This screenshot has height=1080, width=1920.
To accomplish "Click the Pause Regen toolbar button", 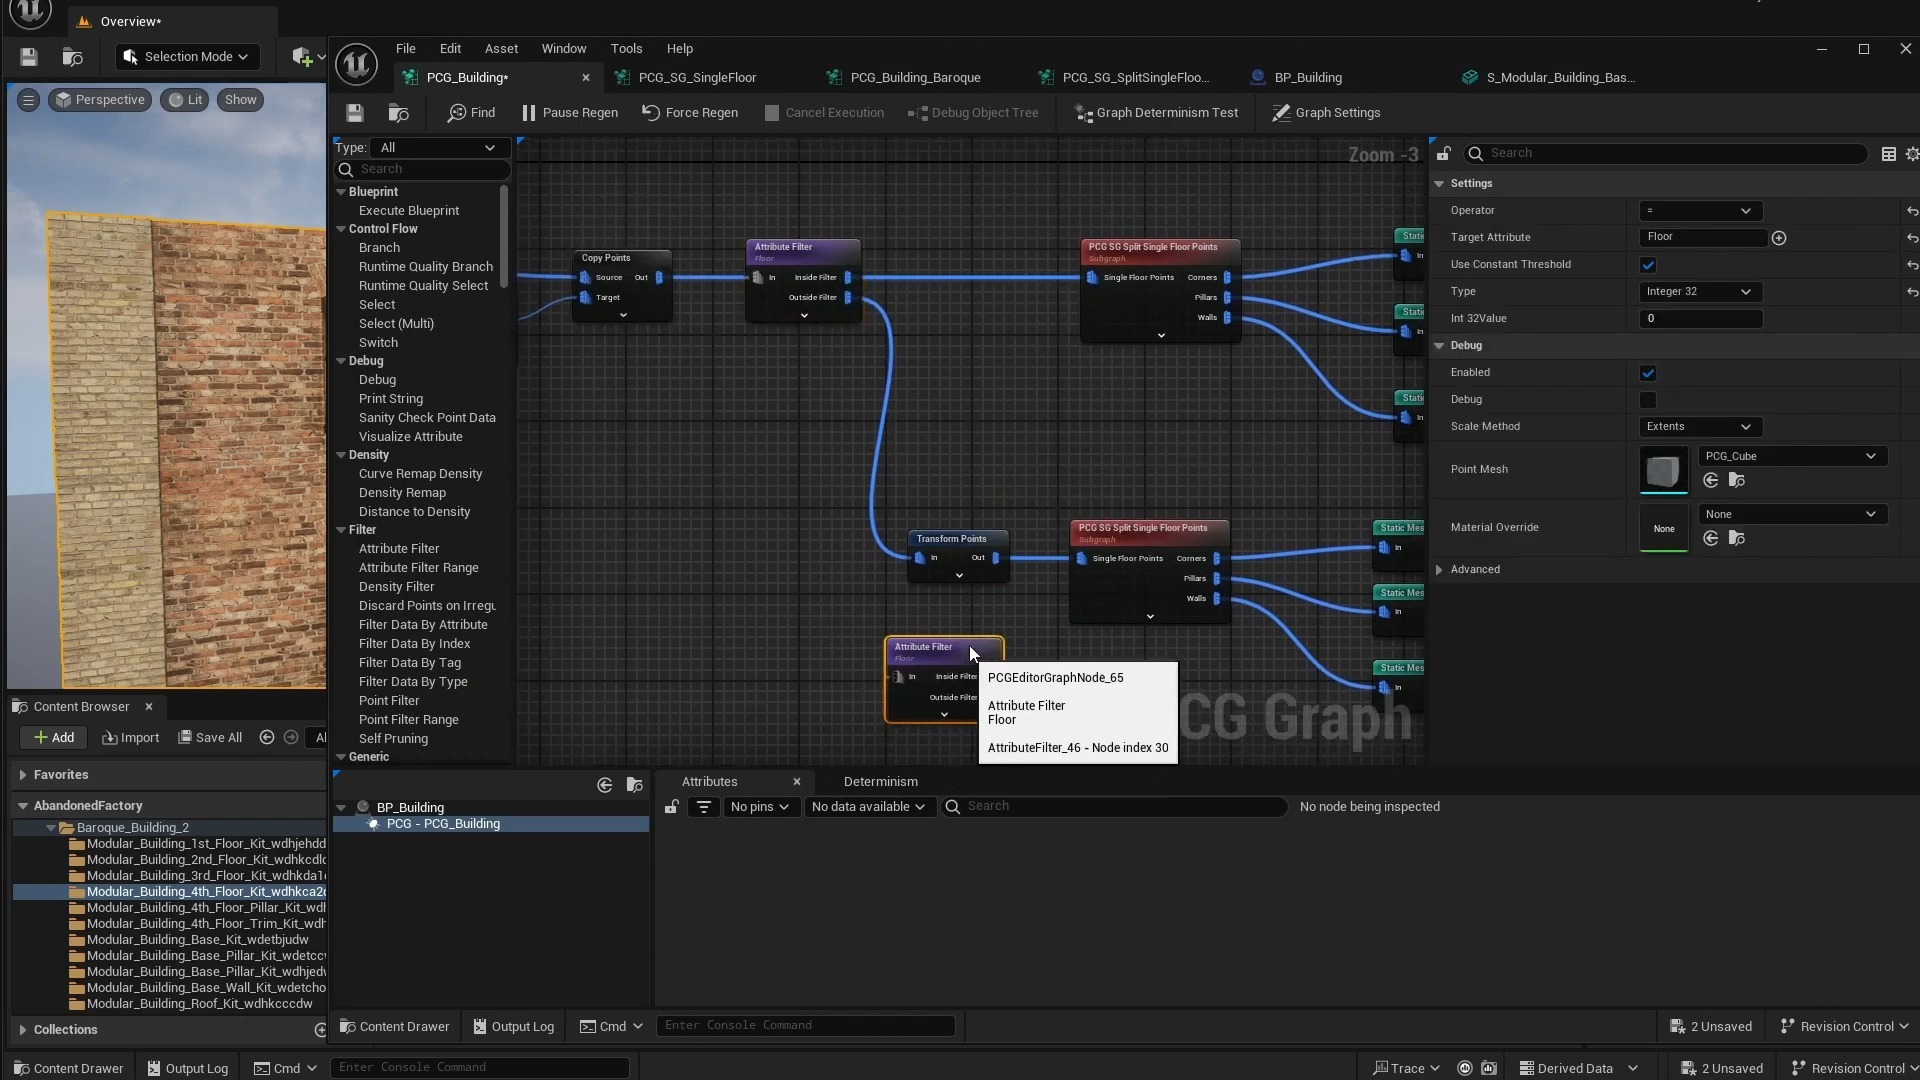I will point(570,113).
